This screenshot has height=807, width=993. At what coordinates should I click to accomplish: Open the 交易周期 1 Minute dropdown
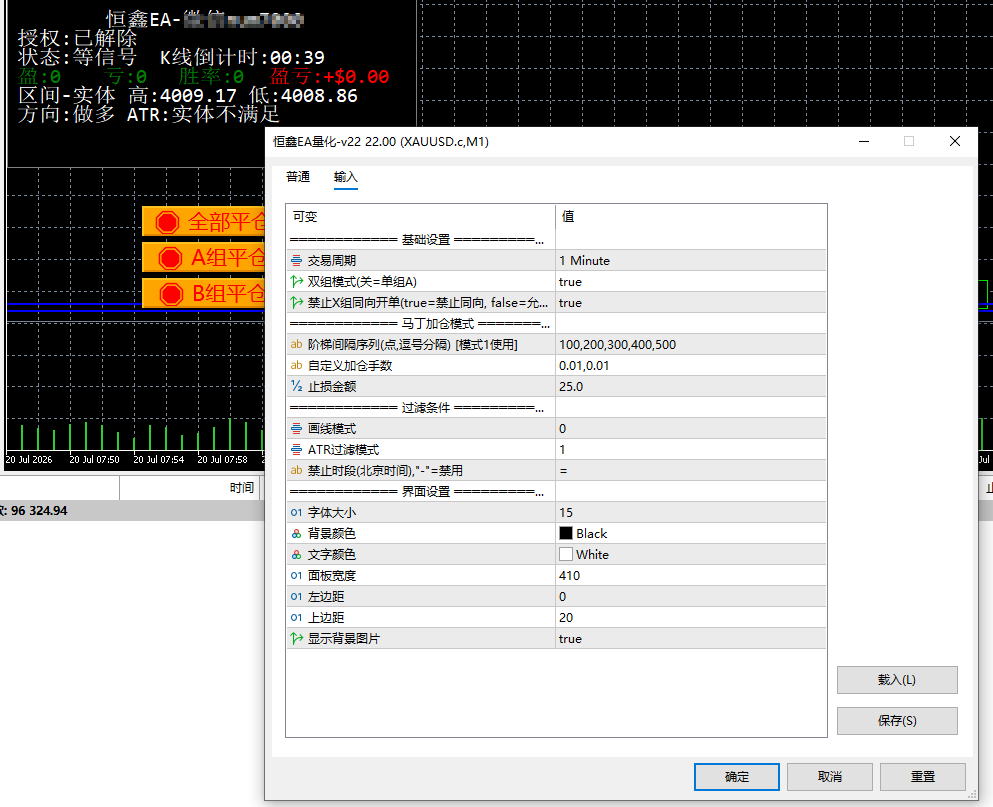pos(691,260)
